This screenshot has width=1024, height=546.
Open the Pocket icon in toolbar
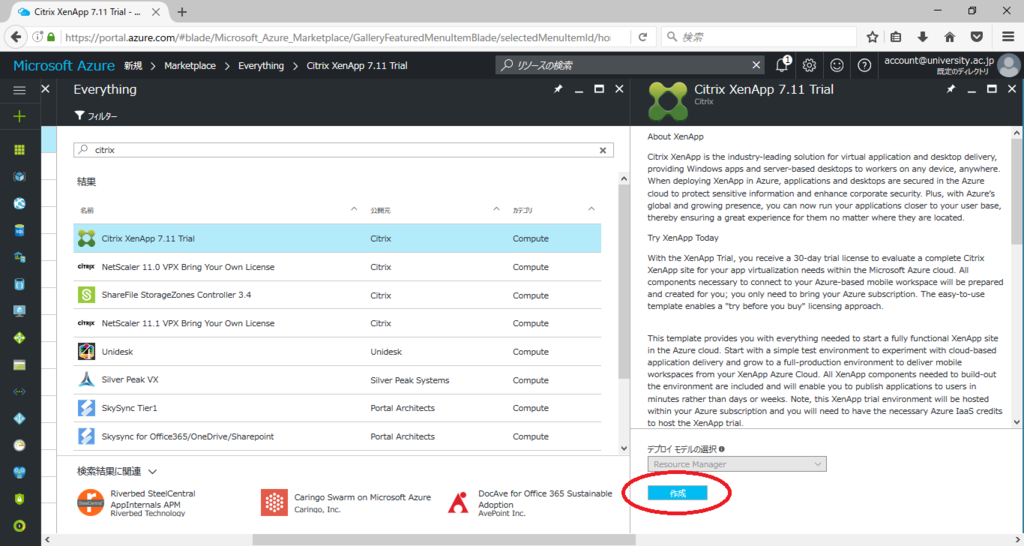click(x=976, y=37)
